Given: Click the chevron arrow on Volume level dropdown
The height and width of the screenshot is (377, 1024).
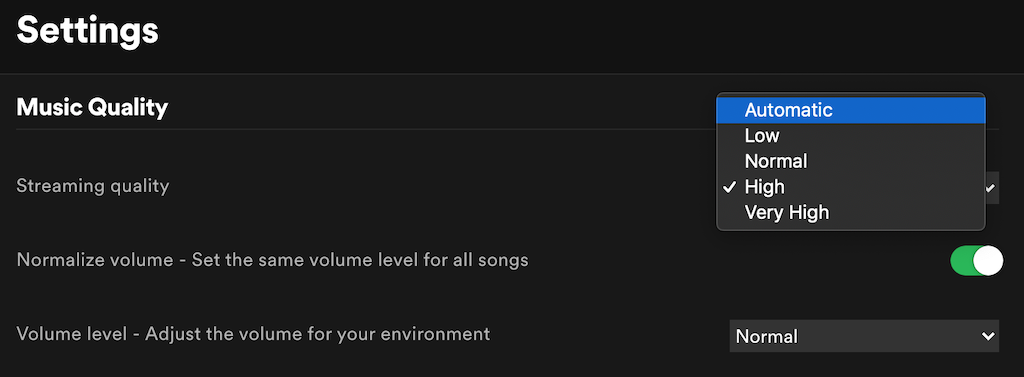Looking at the screenshot, I should click(987, 336).
